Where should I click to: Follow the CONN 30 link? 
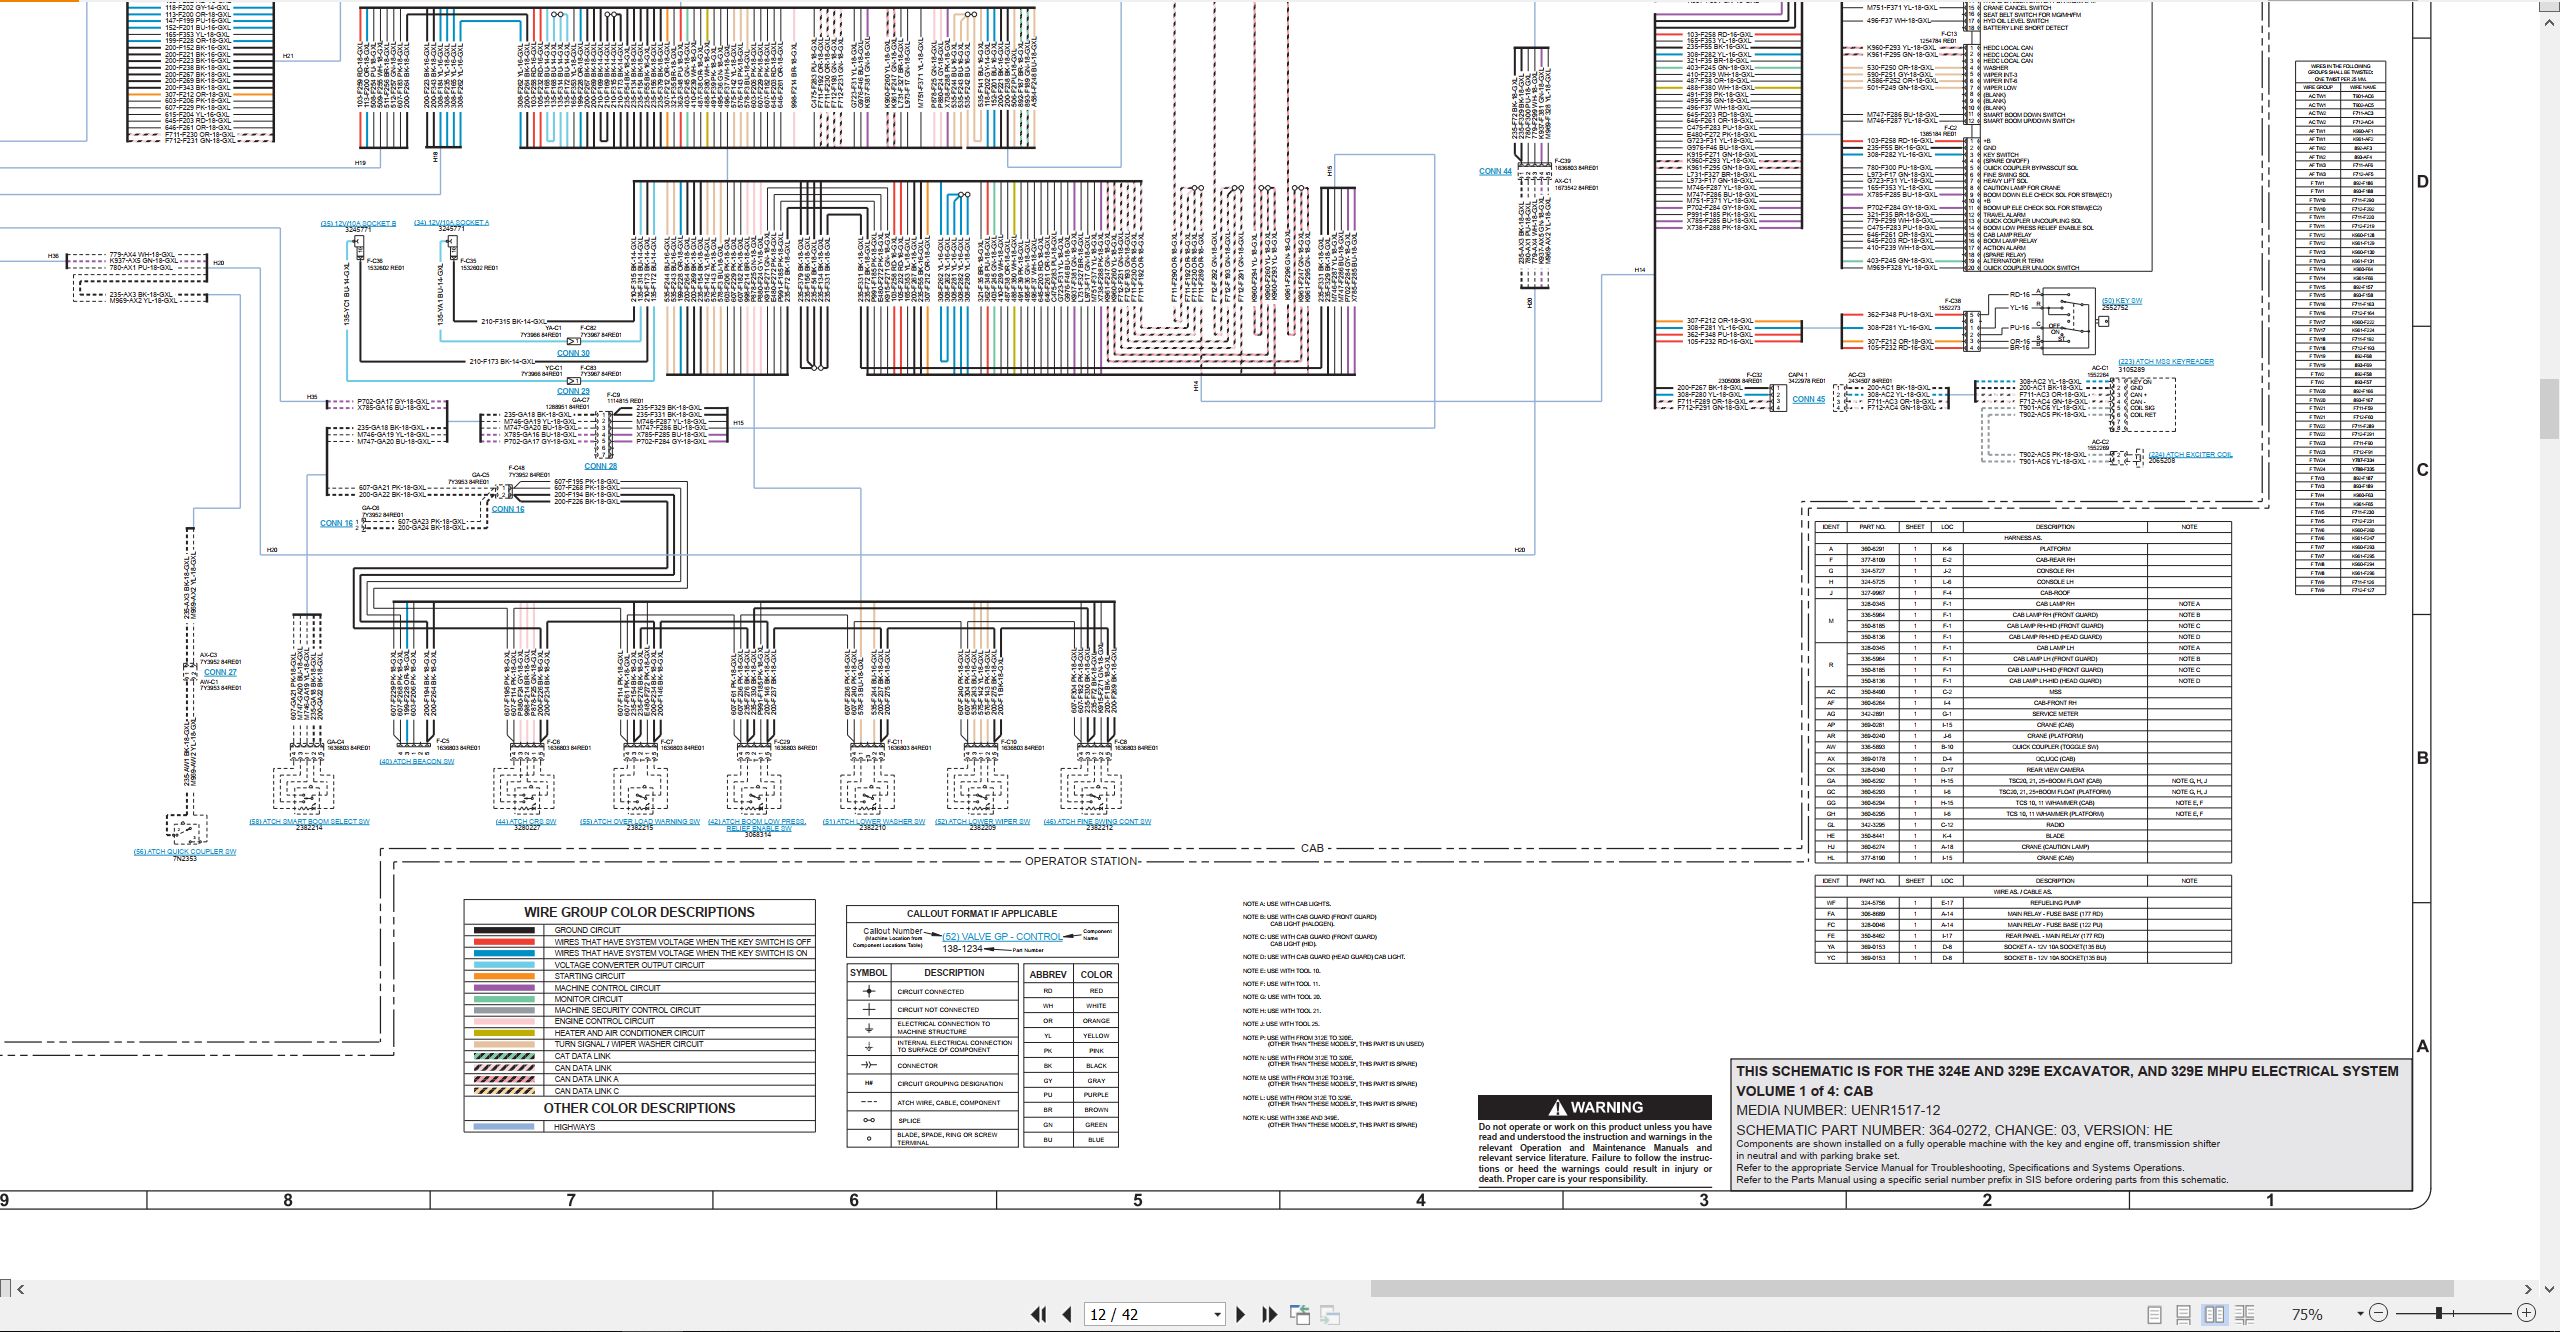[x=573, y=353]
